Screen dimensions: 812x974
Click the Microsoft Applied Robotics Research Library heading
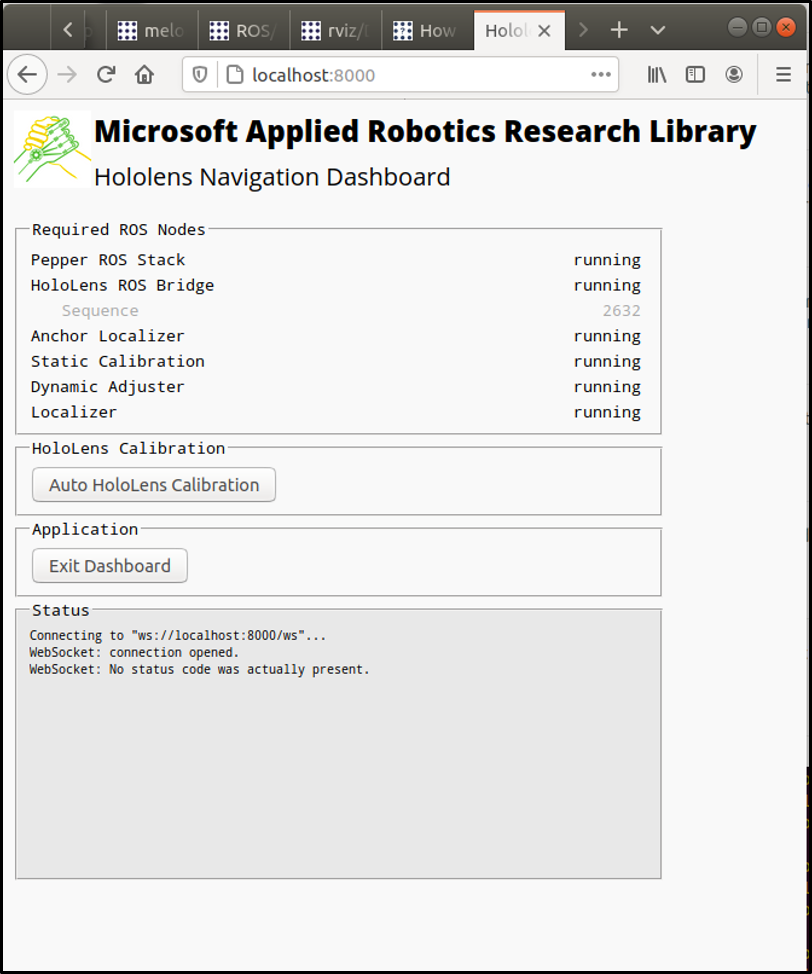[425, 132]
